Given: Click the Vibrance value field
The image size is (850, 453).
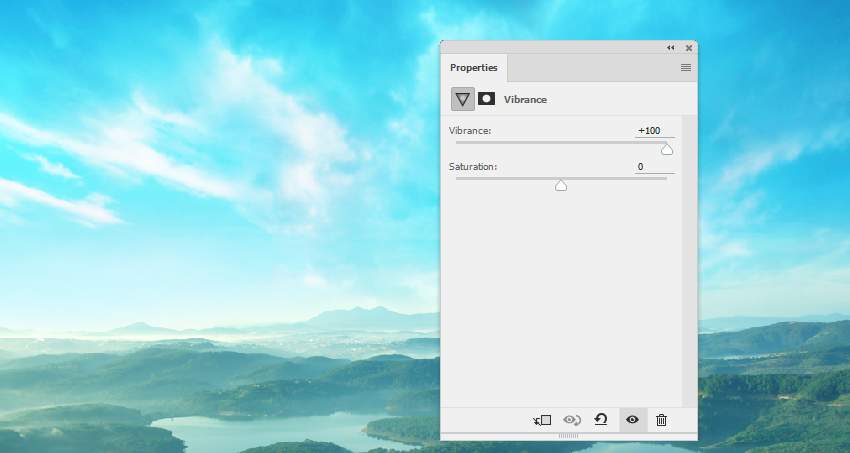Looking at the screenshot, I should (654, 131).
